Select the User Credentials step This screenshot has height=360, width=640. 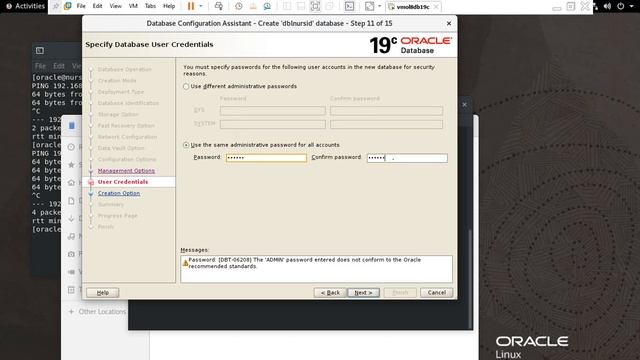pos(123,182)
